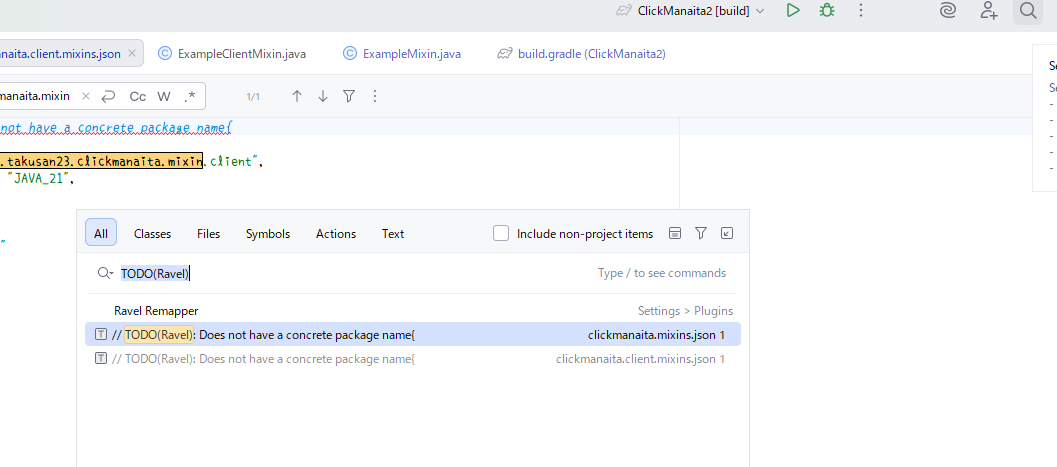
Task: Toggle Regex option in find bar
Action: point(190,96)
